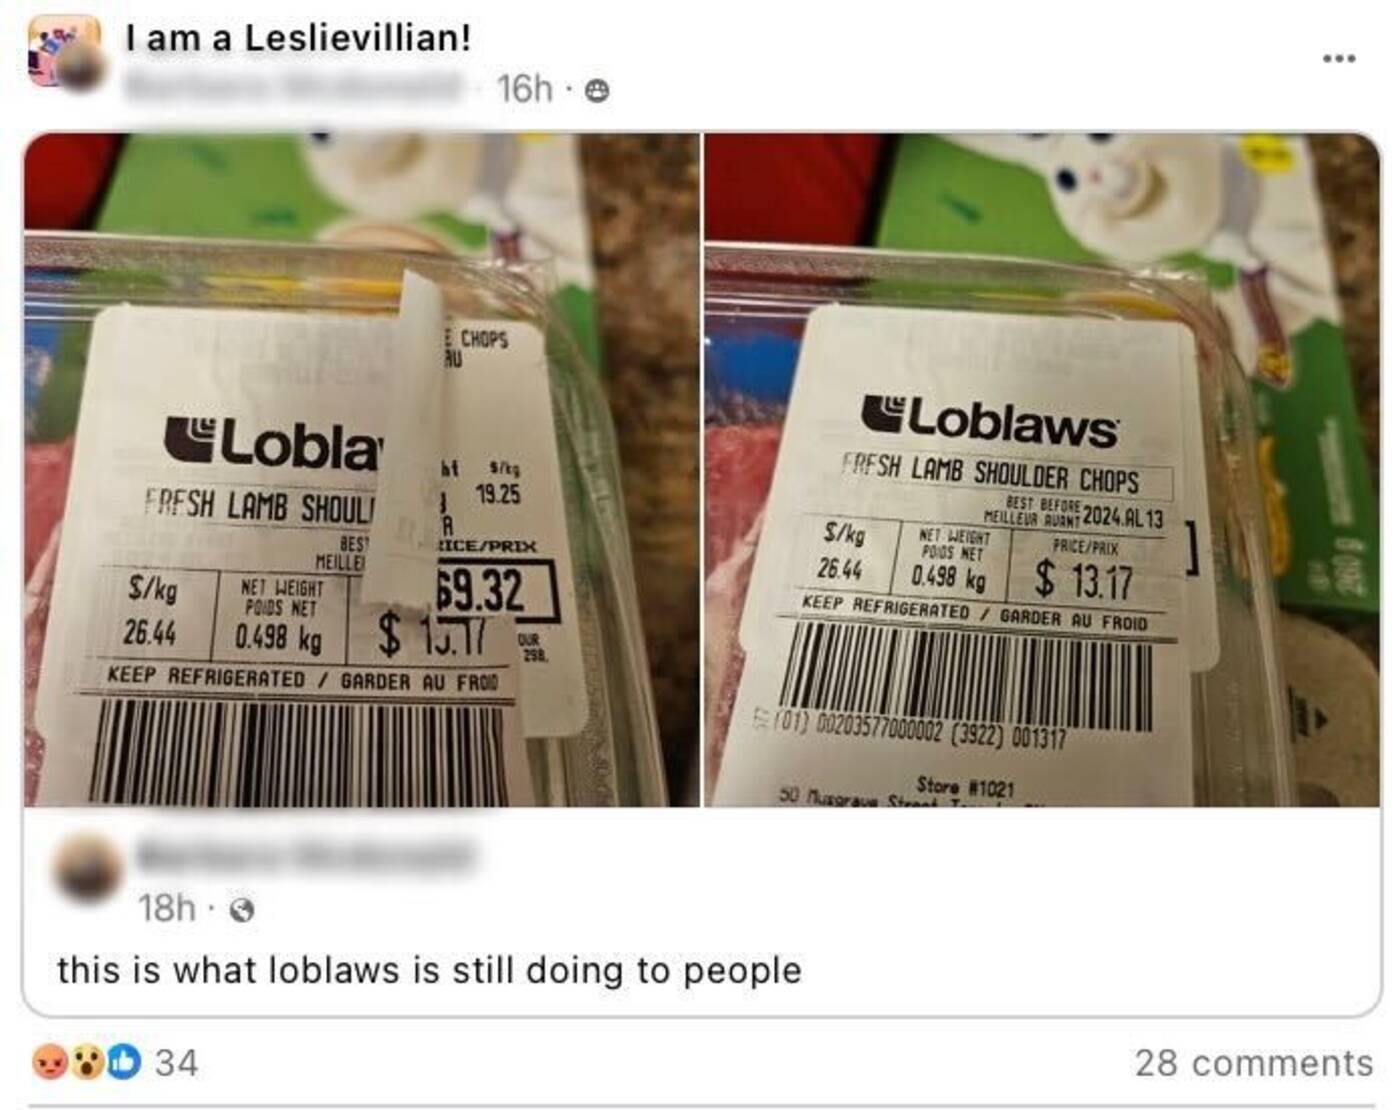Click the group audience icon beside 16h

click(597, 92)
